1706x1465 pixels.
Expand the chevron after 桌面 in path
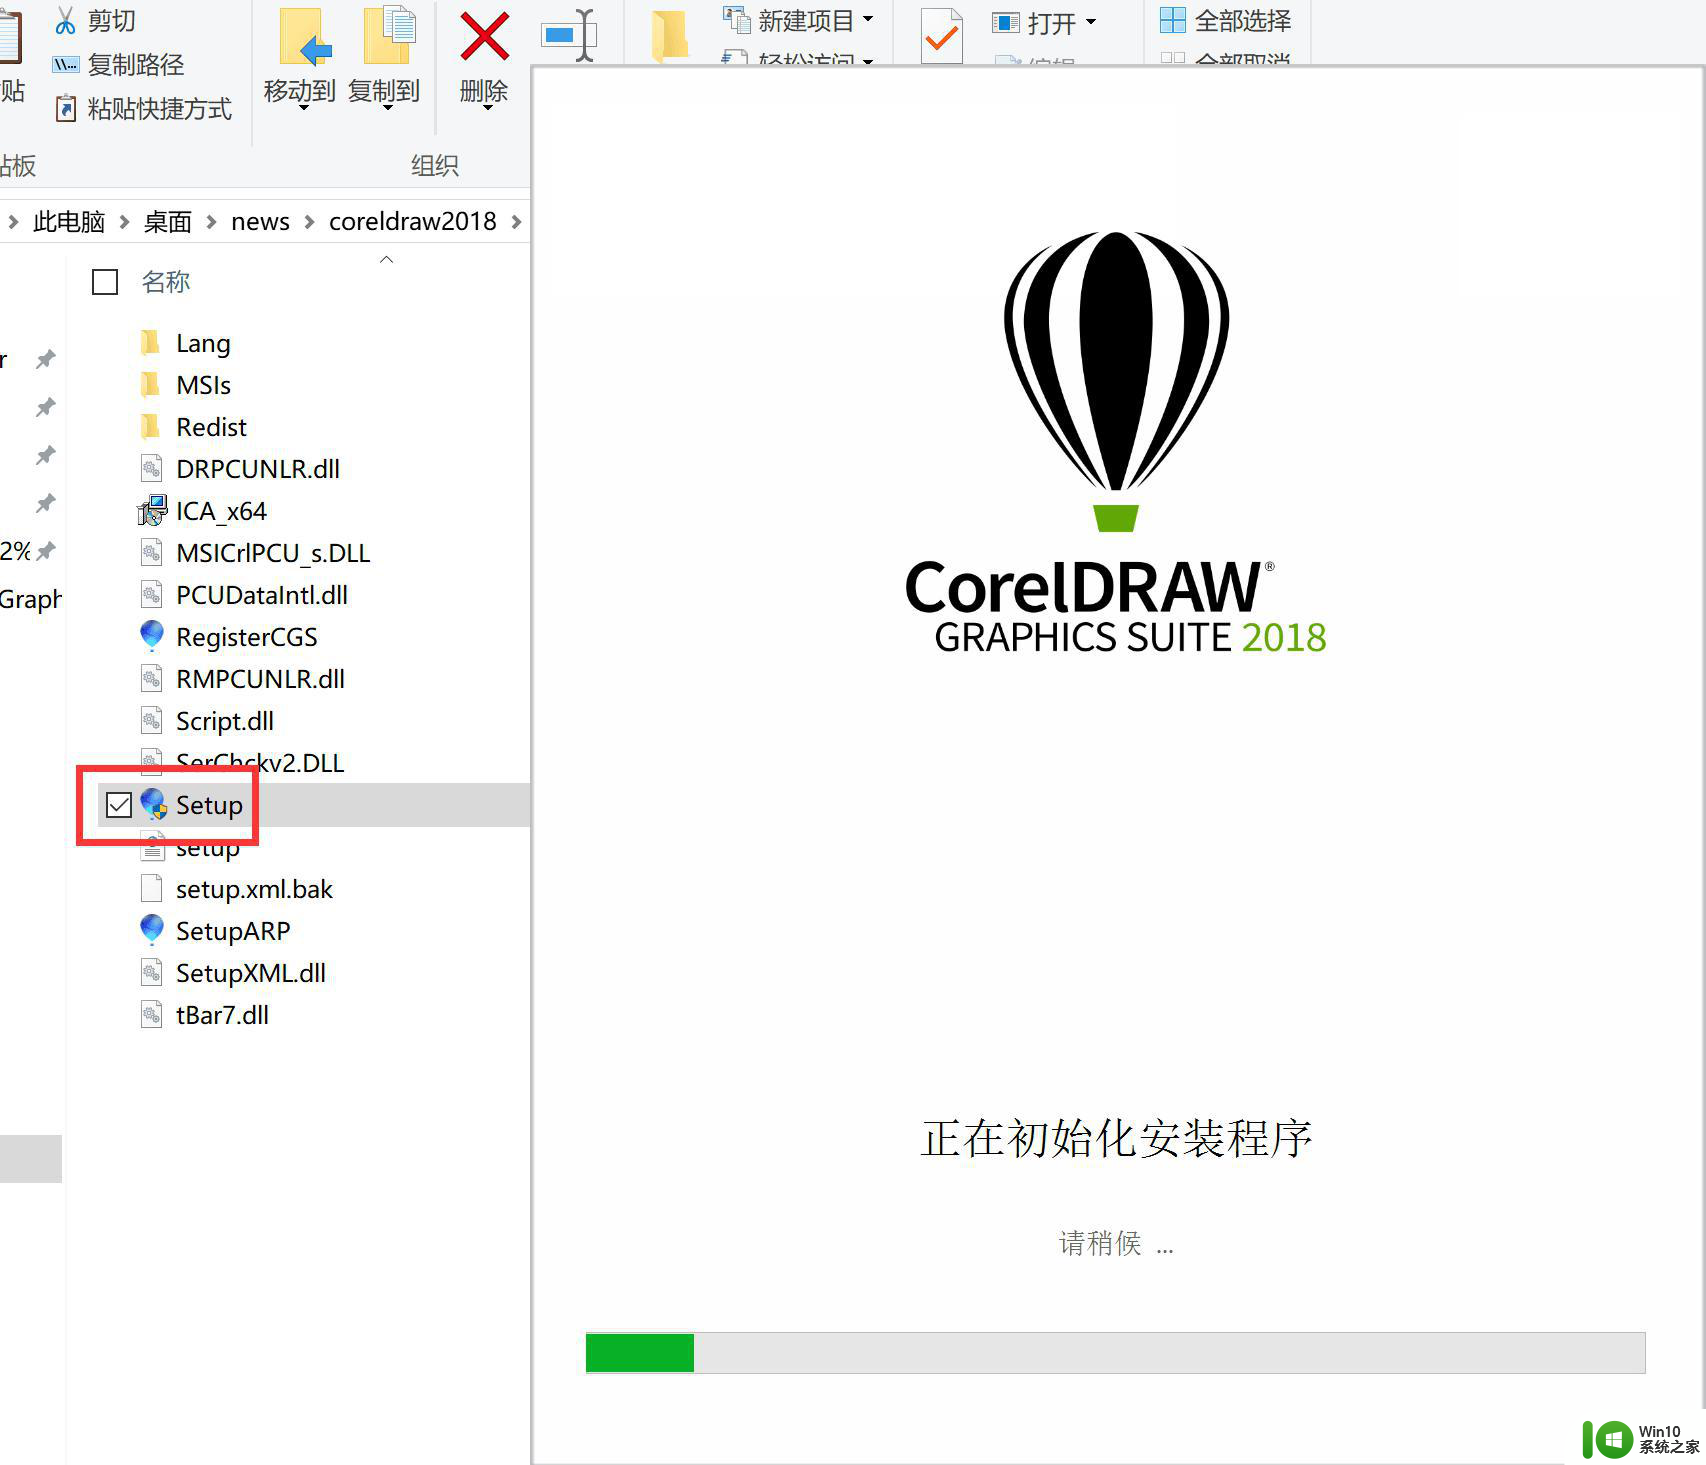point(211,221)
